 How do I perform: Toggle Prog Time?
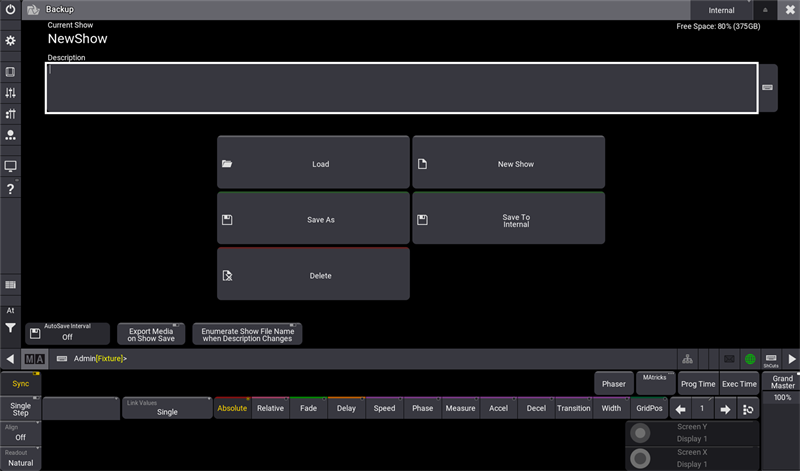click(x=698, y=383)
